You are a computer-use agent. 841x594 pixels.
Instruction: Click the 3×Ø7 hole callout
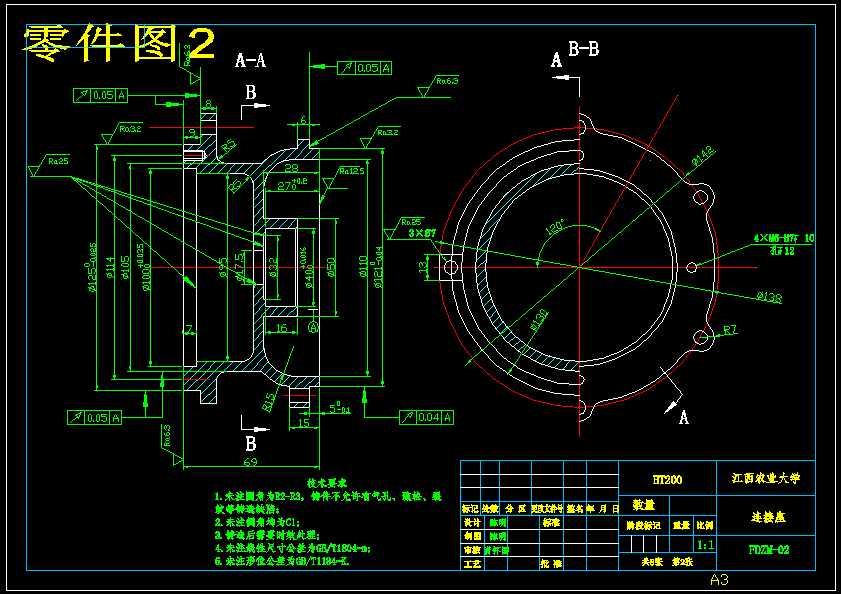(422, 233)
